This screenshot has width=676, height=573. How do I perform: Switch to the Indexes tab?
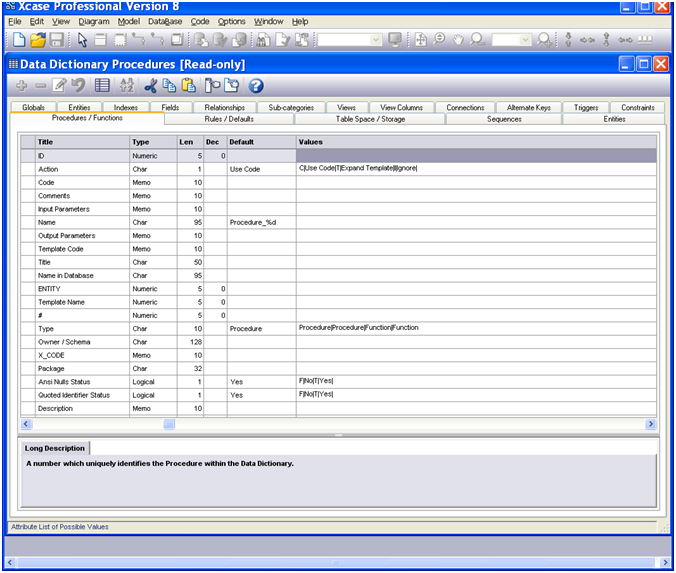click(x=125, y=107)
